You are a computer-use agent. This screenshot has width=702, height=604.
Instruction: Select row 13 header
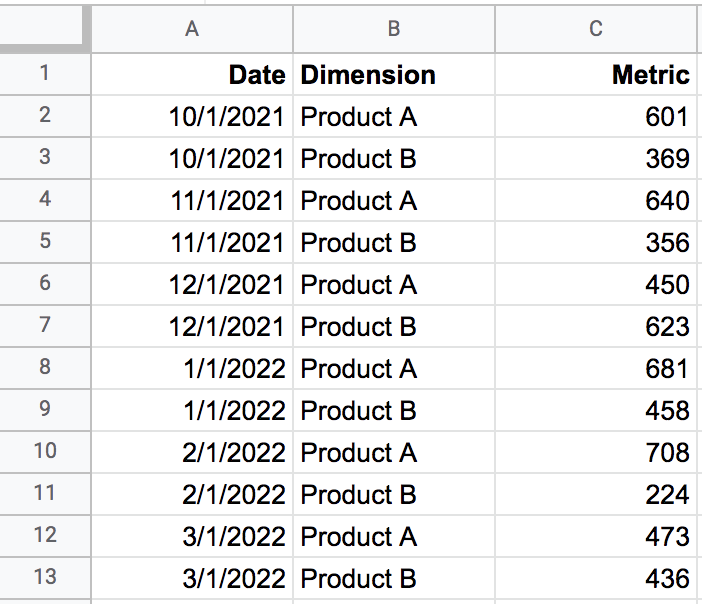45,578
